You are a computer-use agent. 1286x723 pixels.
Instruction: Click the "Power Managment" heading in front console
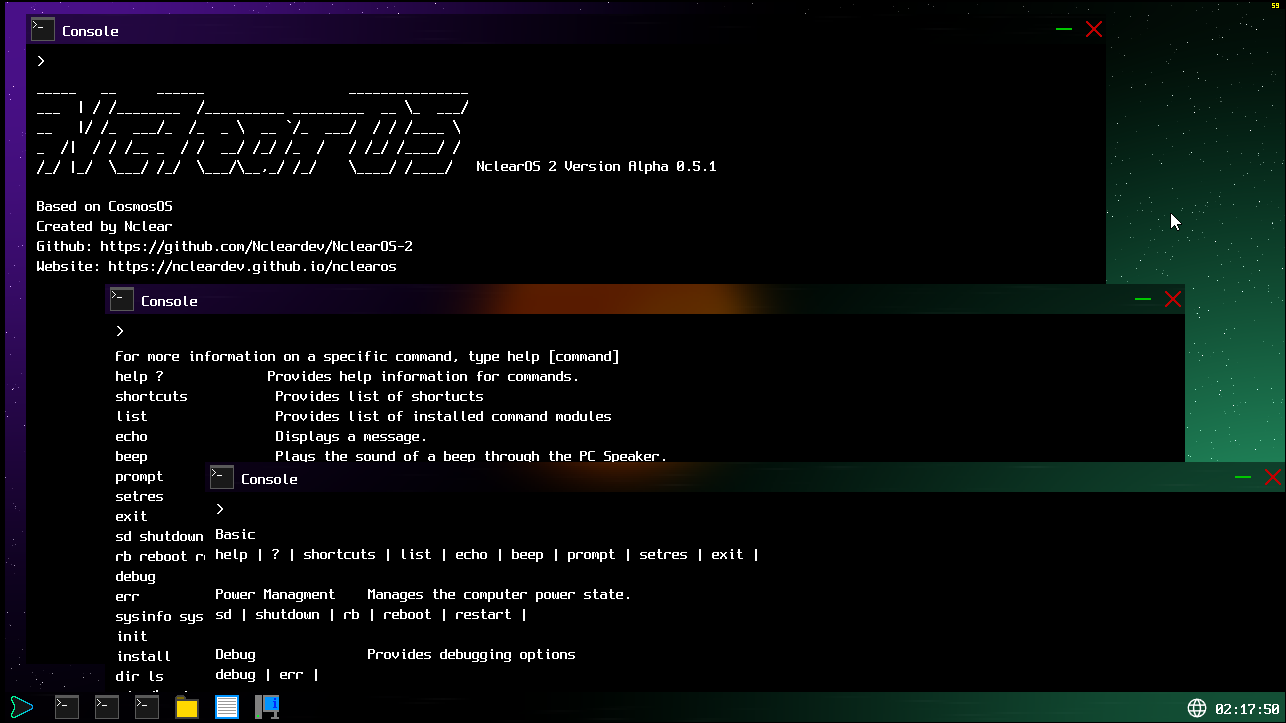pyautogui.click(x=275, y=594)
